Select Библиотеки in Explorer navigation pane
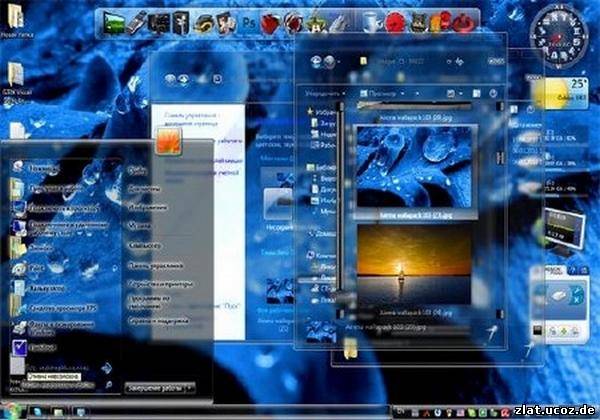This screenshot has width=600, height=420. 321,168
